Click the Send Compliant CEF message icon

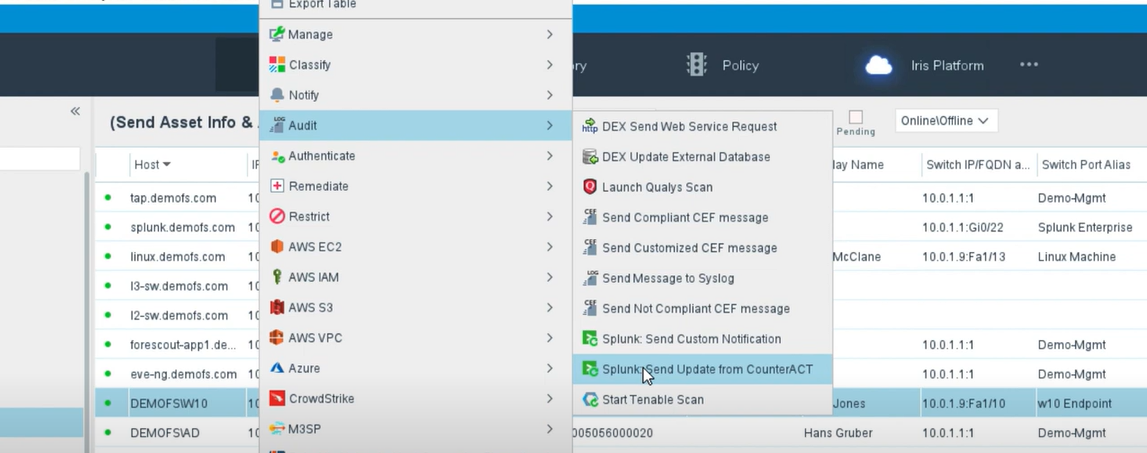coord(590,217)
